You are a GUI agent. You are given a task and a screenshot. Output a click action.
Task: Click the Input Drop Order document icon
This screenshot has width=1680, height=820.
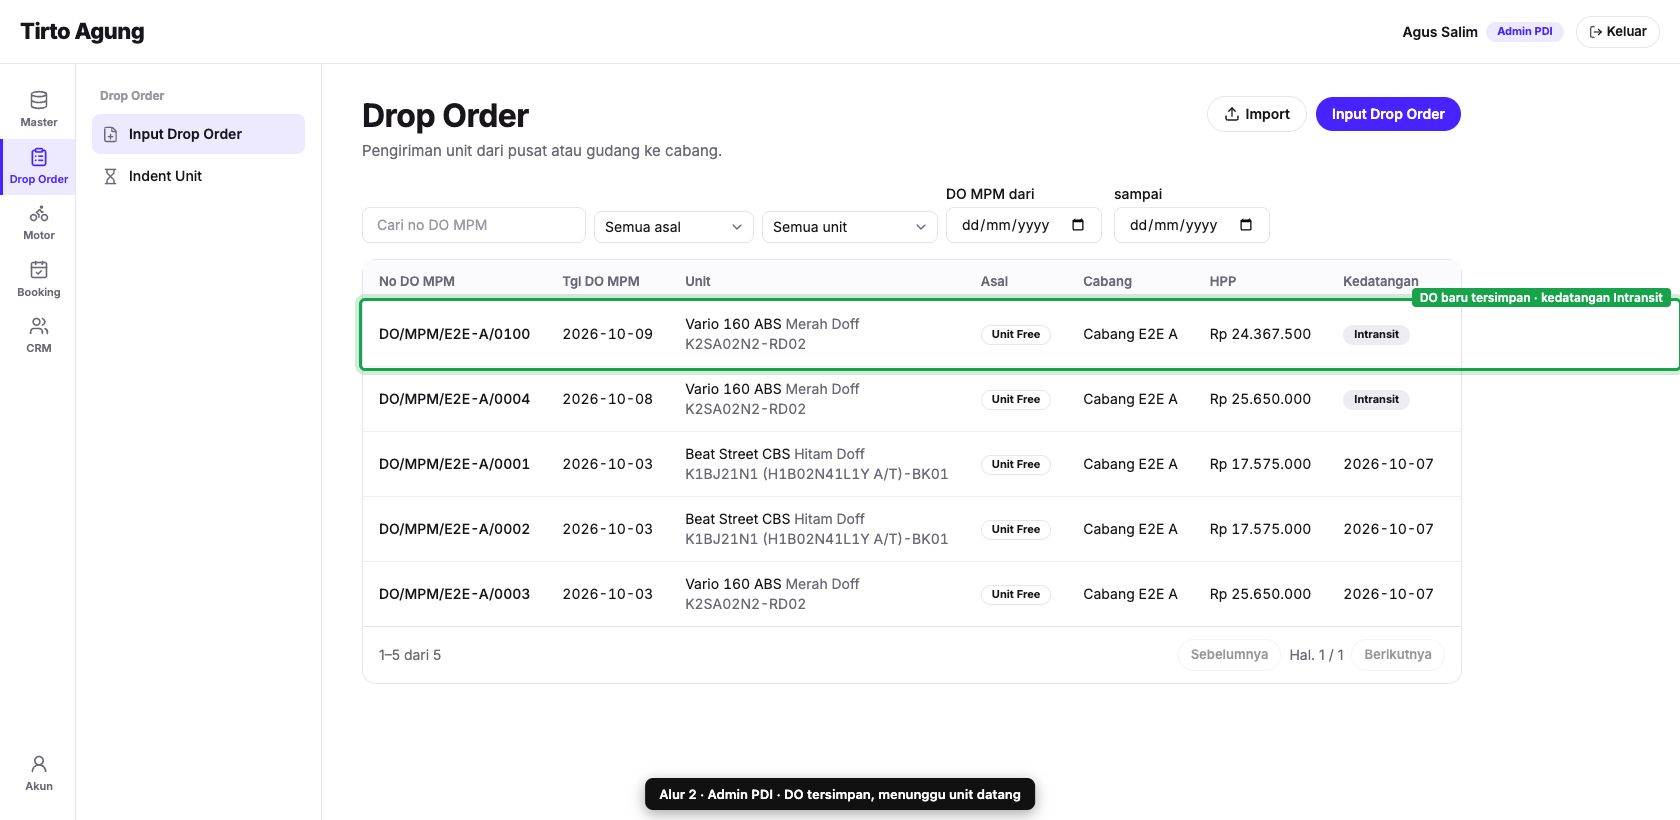(111, 134)
